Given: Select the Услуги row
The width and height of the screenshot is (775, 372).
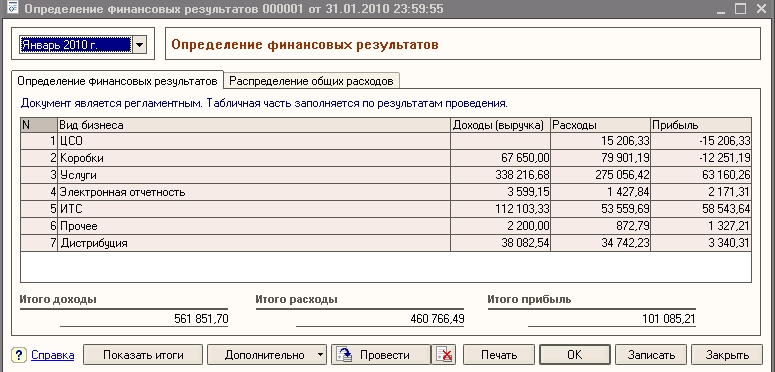Looking at the screenshot, I should (386, 175).
